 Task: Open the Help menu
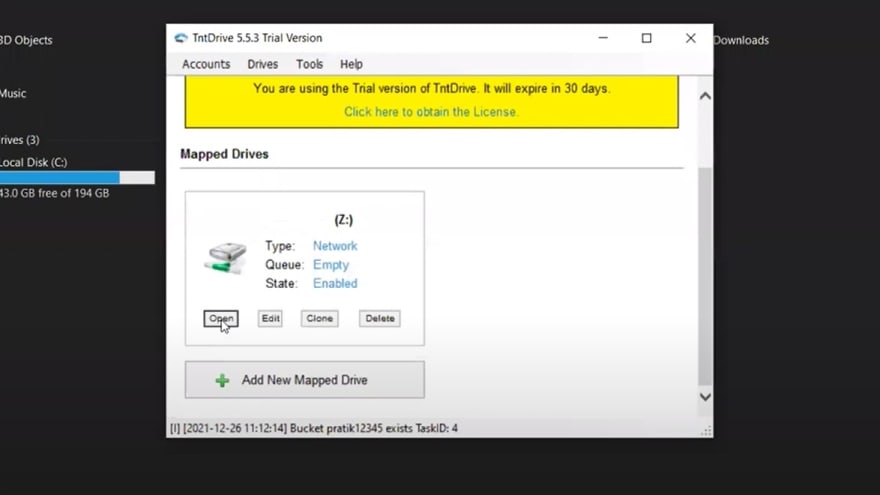351,64
